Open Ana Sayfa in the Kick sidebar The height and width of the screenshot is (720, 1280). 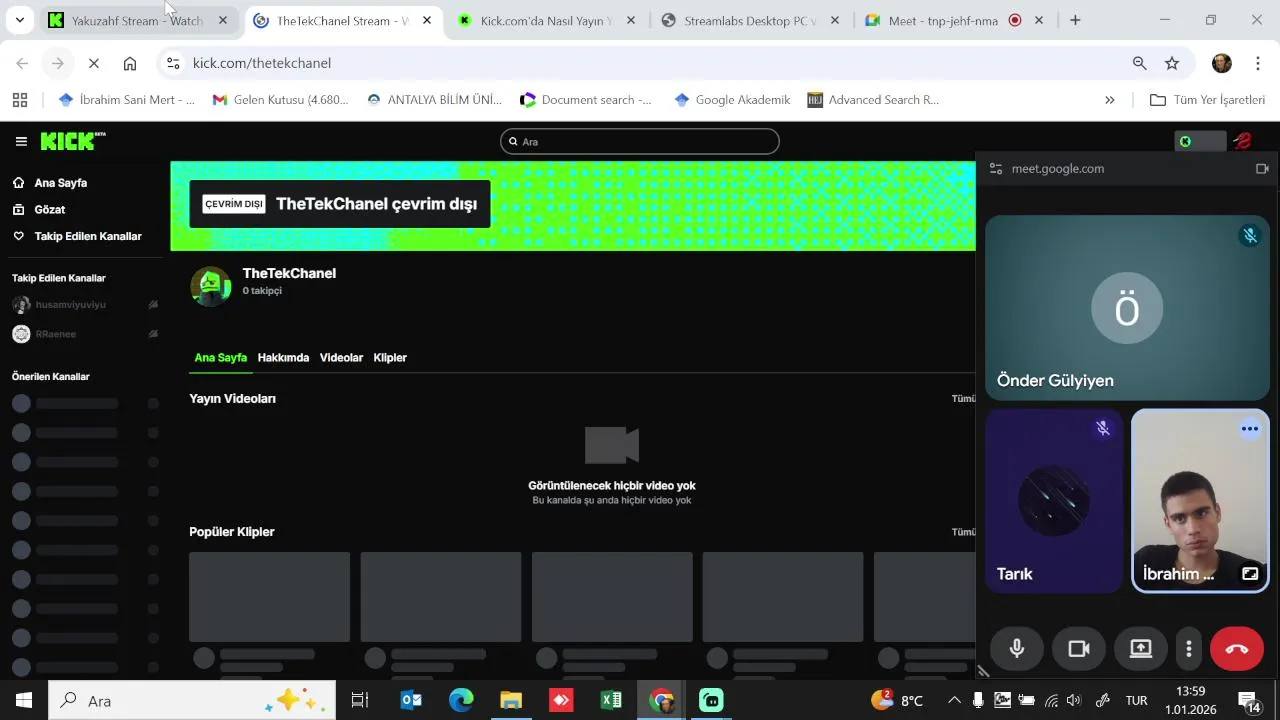click(x=60, y=183)
